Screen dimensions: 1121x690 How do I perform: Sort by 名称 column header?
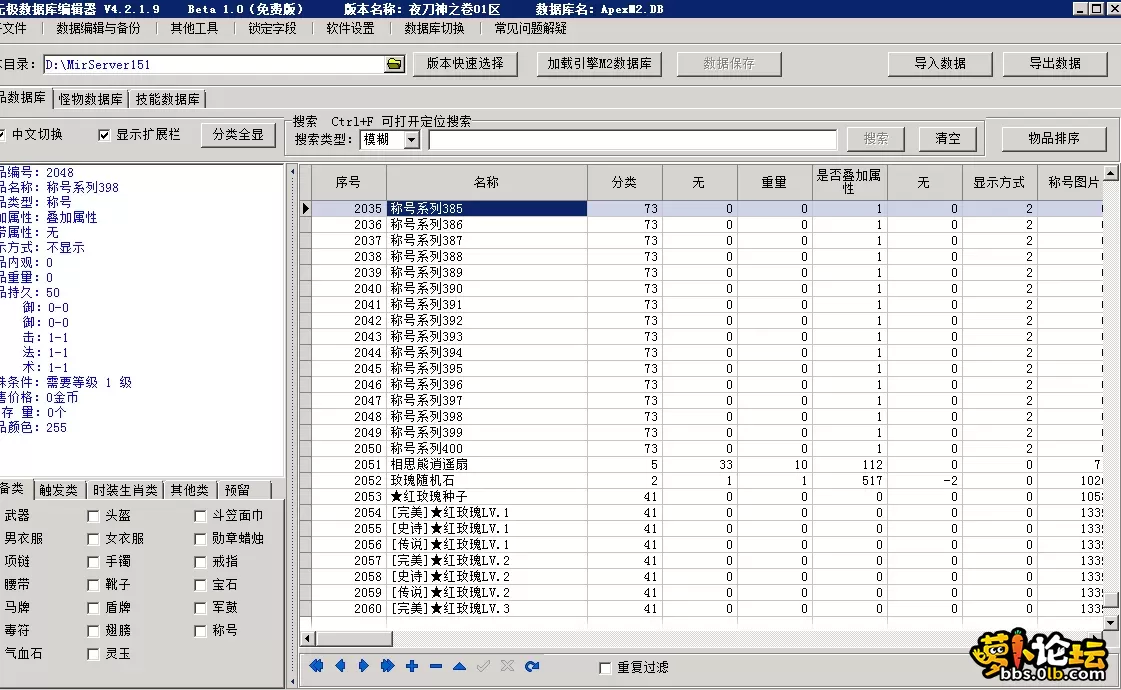(x=486, y=182)
